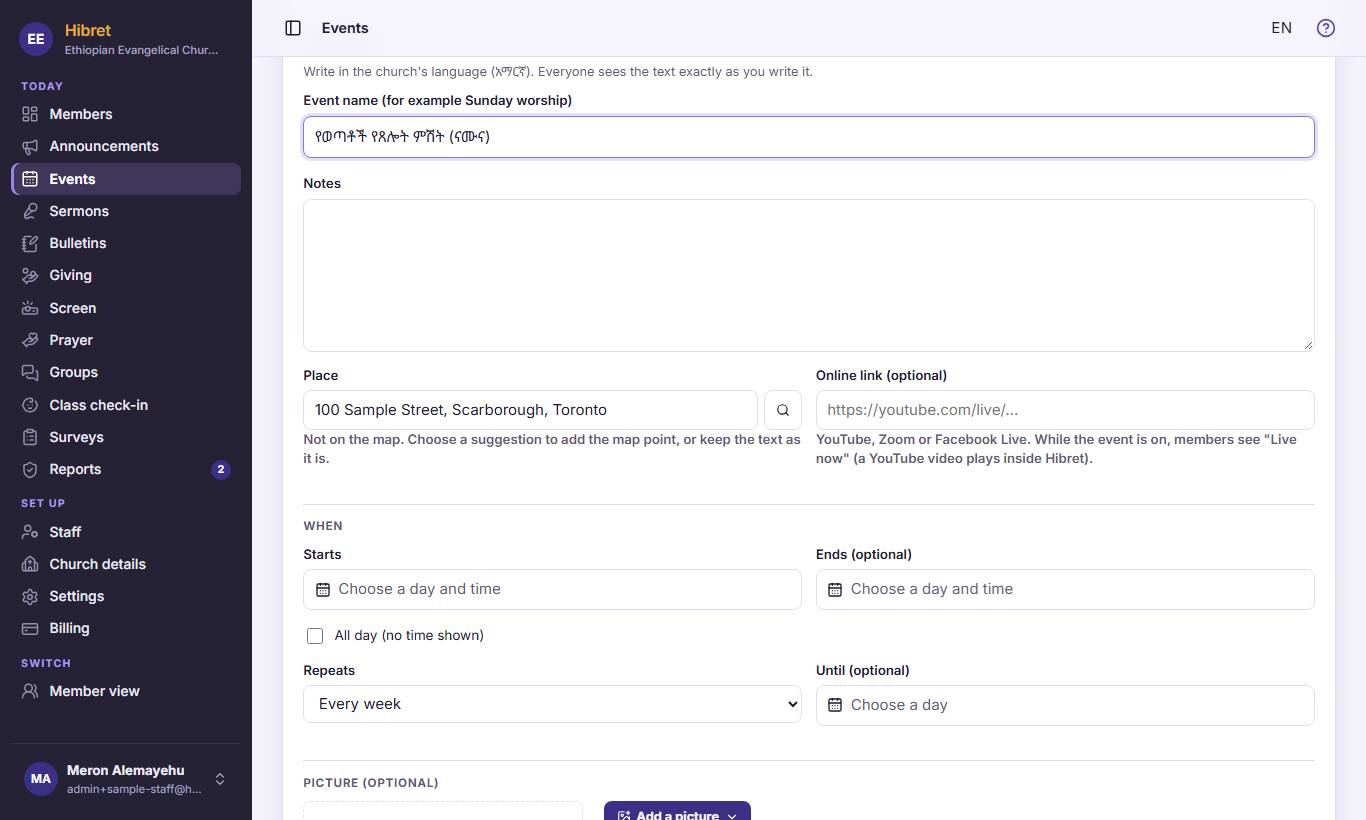The image size is (1366, 820).
Task: Open help with the question mark icon
Action: click(1326, 28)
